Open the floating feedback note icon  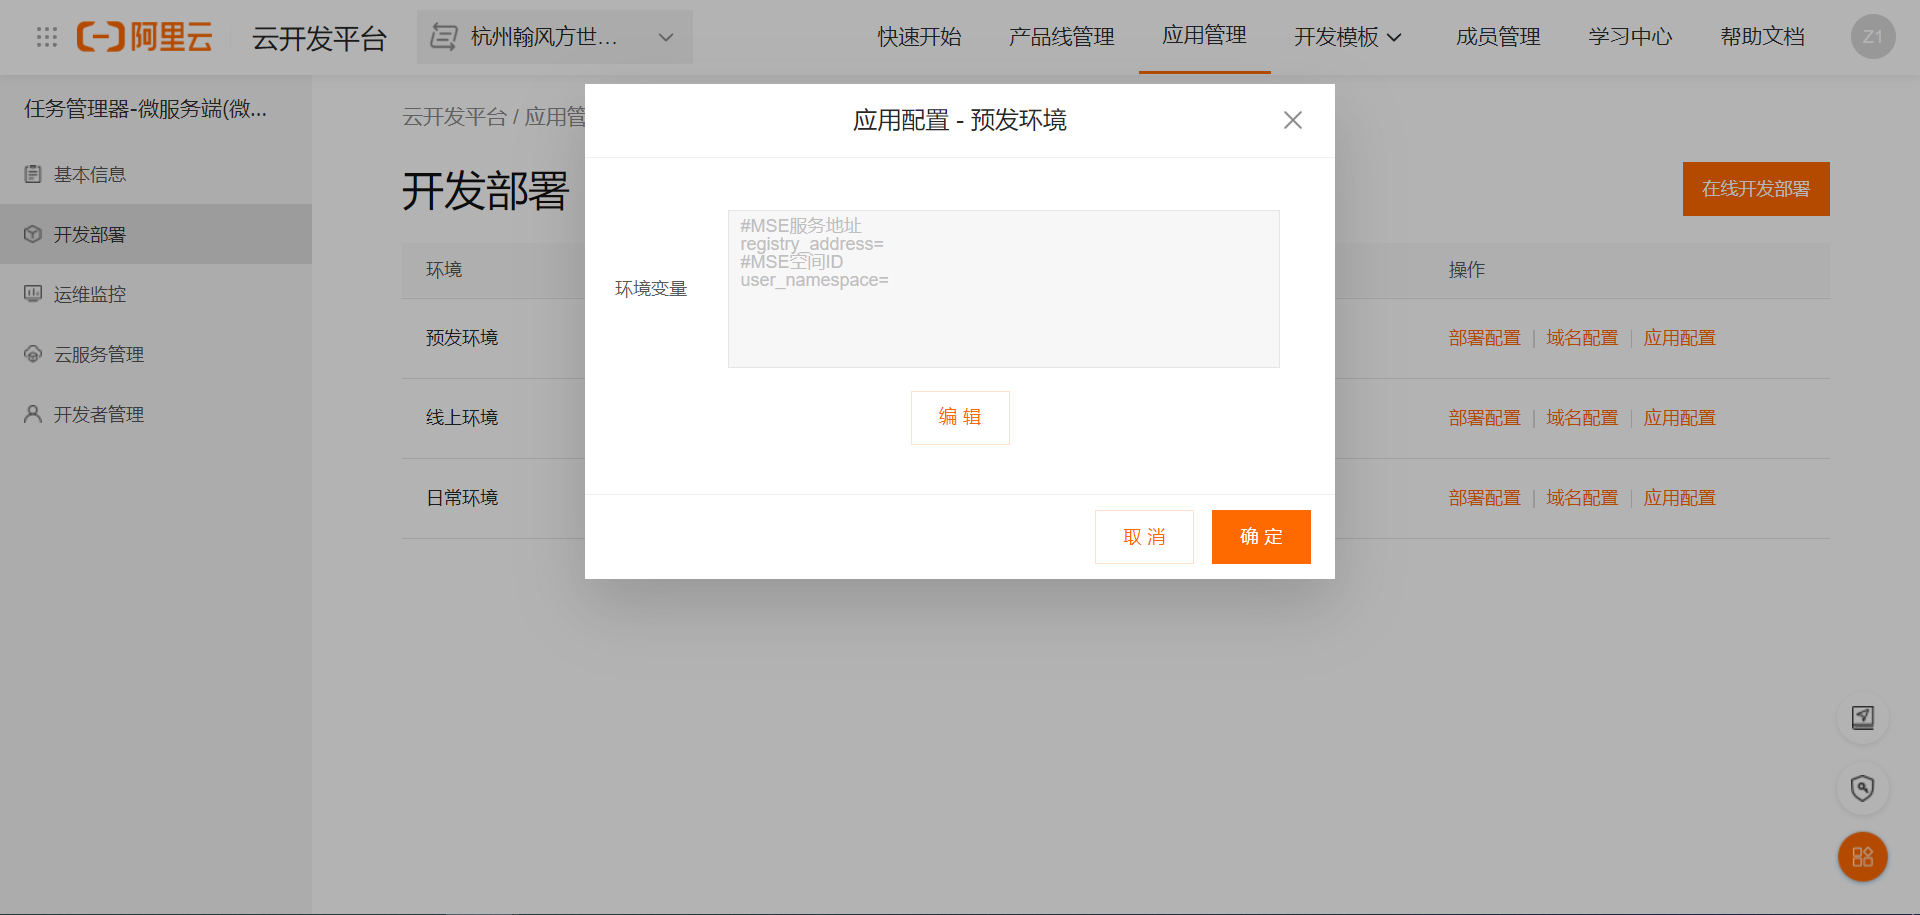pyautogui.click(x=1862, y=717)
